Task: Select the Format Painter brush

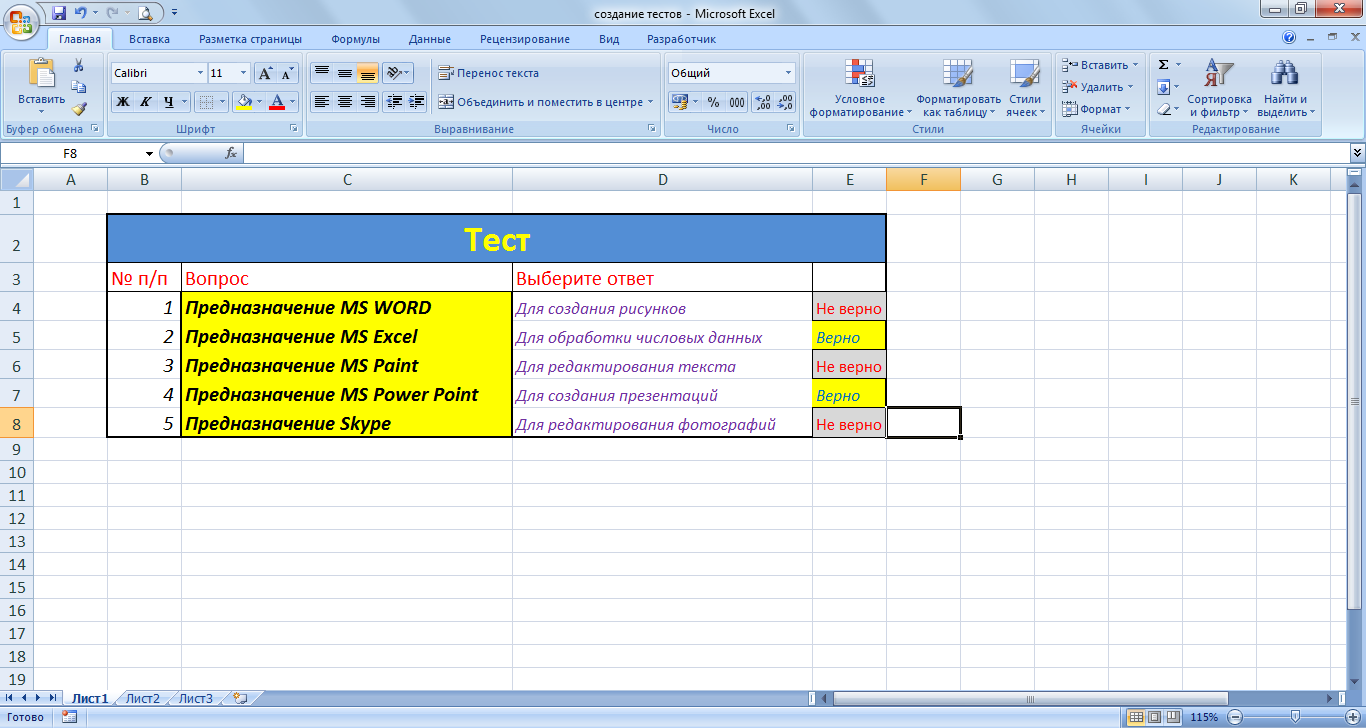Action: pyautogui.click(x=79, y=109)
